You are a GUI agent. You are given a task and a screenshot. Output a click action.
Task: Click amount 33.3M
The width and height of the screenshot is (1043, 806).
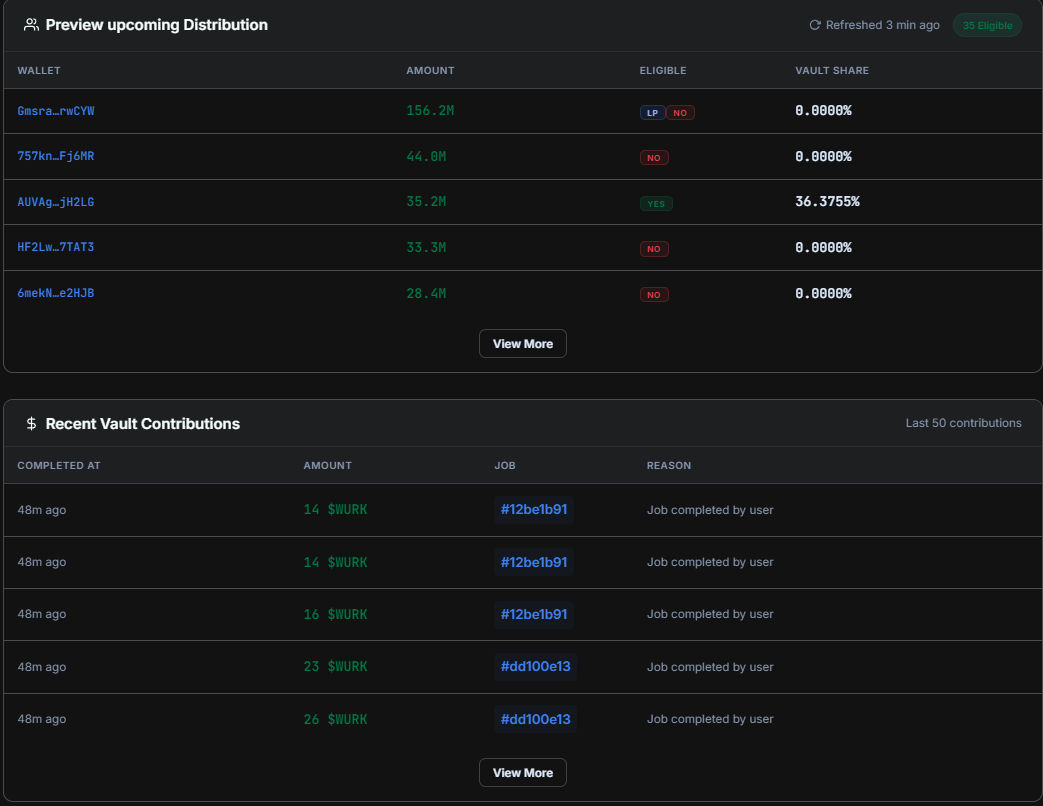tap(426, 247)
